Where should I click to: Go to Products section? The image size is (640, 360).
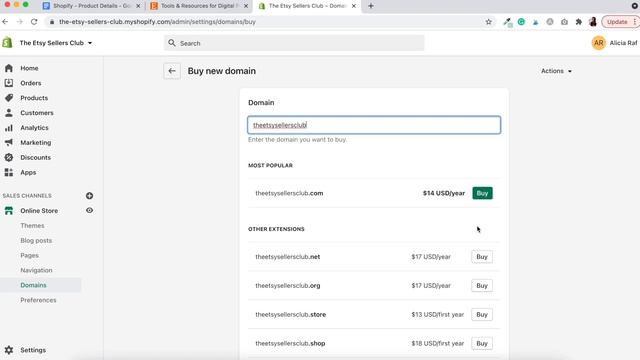(34, 98)
